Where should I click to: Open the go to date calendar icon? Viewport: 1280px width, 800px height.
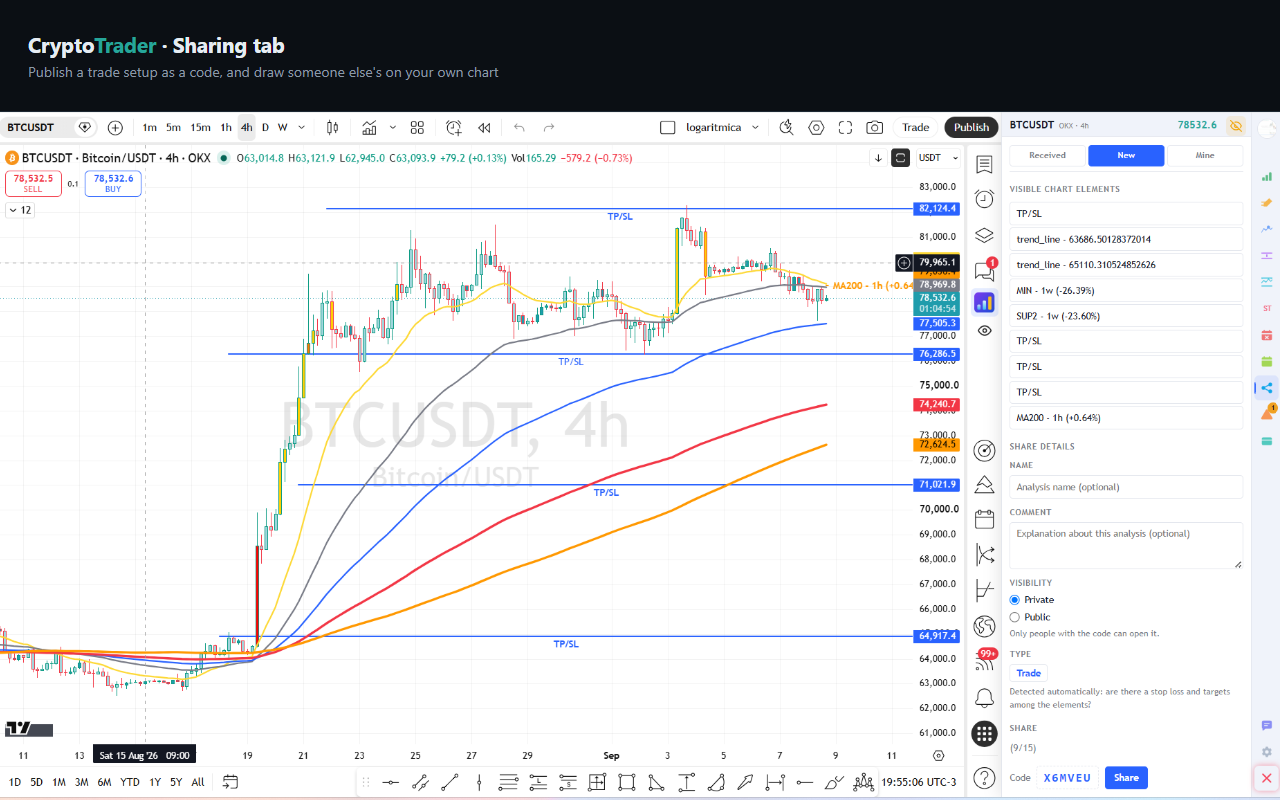click(230, 781)
